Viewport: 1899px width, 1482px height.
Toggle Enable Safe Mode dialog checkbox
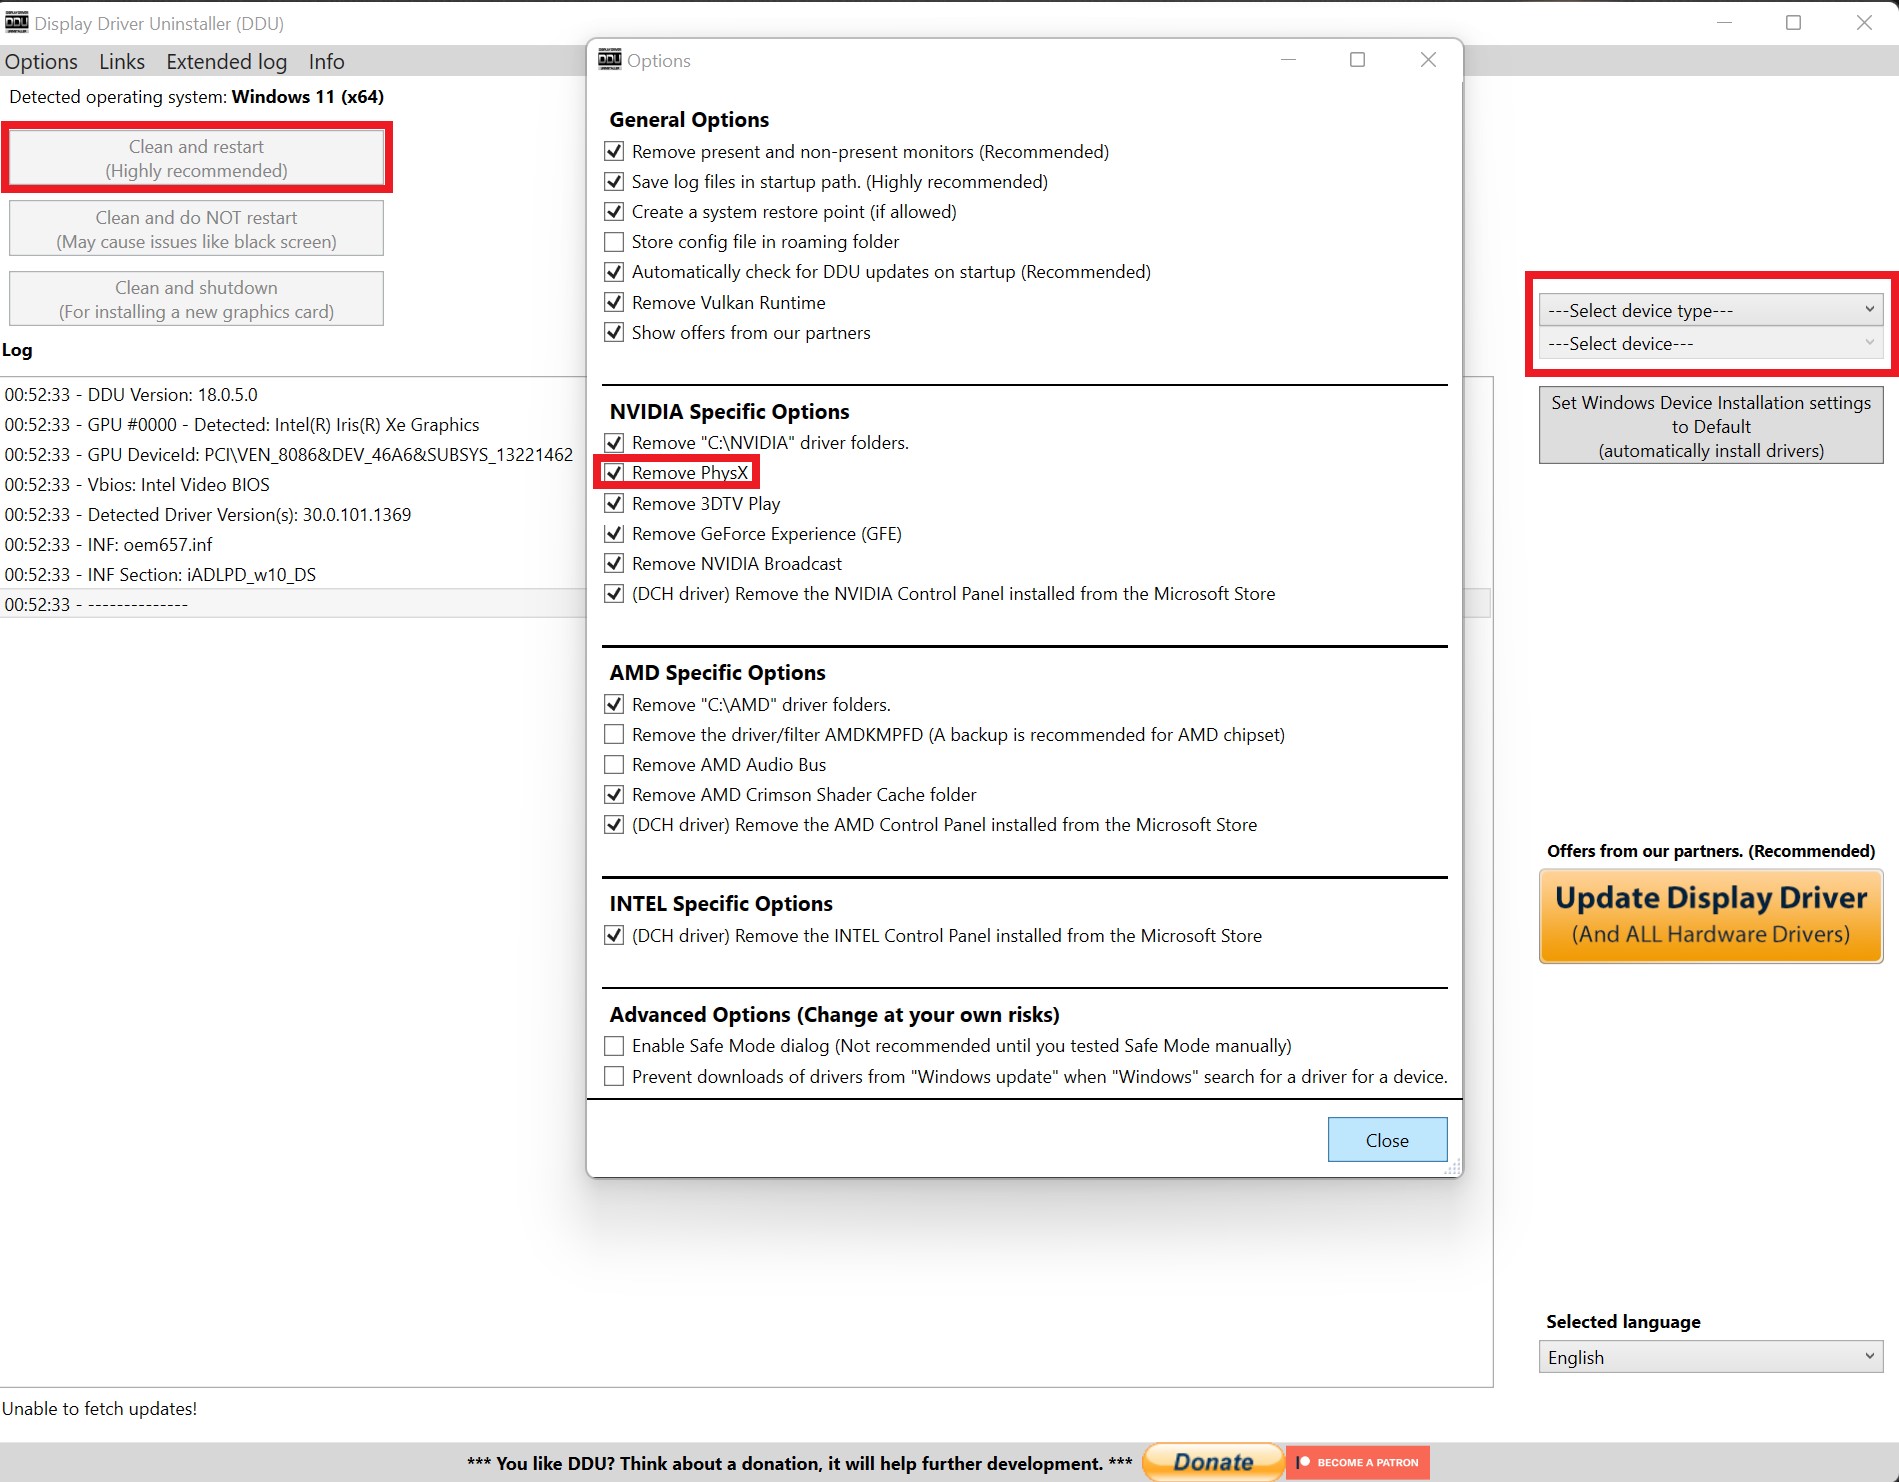tap(614, 1046)
